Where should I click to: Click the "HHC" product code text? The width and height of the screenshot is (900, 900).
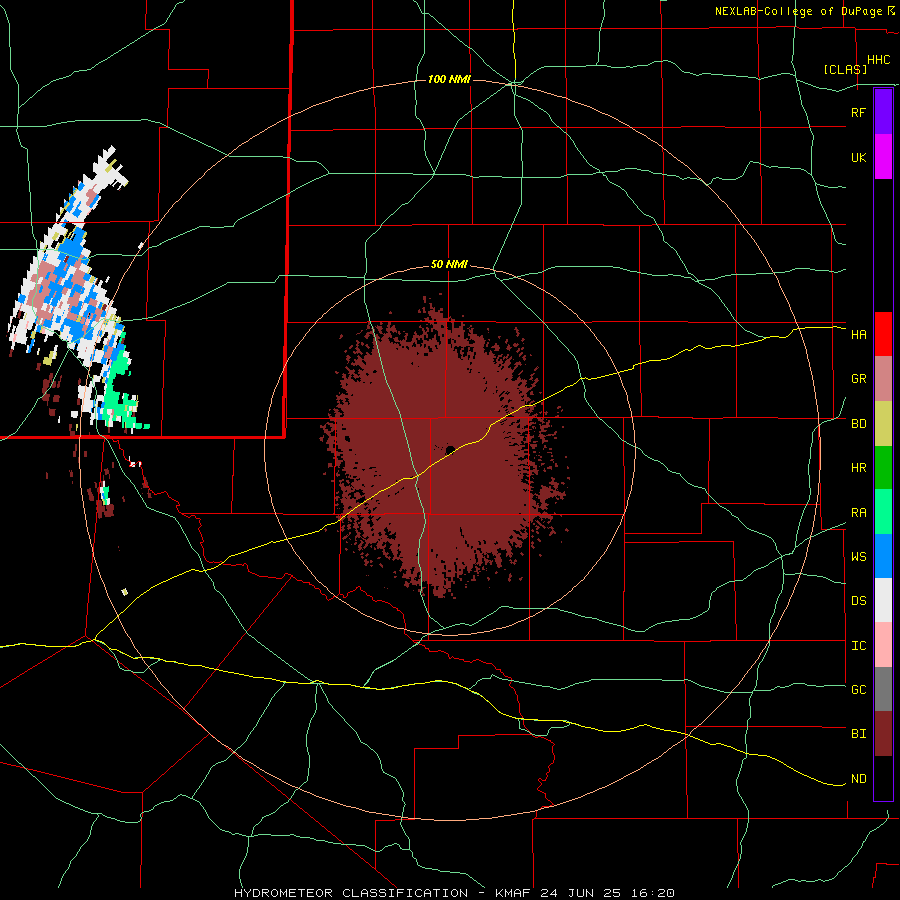[879, 60]
